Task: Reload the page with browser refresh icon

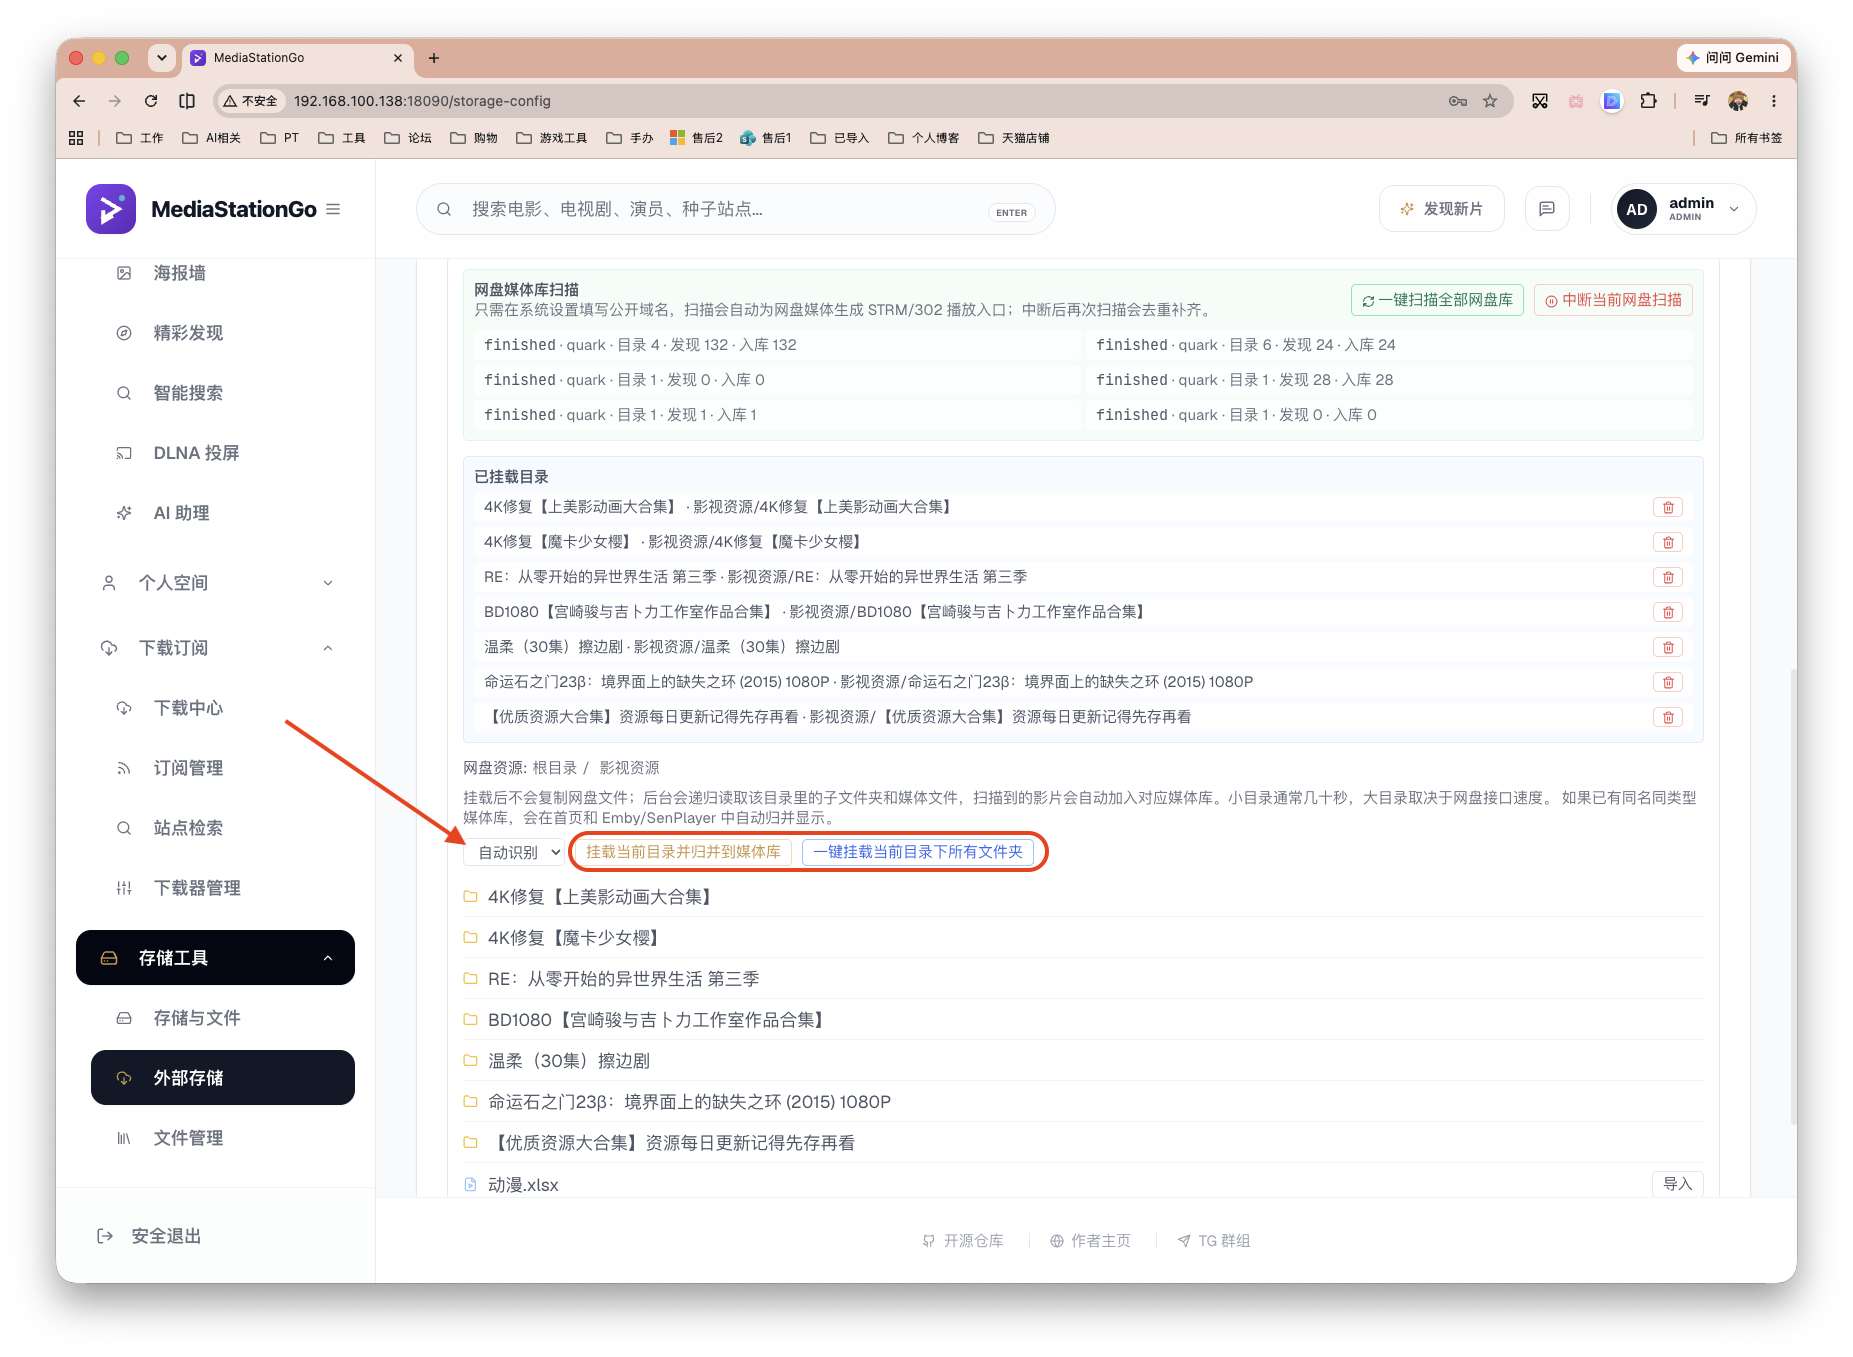Action: pos(151,101)
